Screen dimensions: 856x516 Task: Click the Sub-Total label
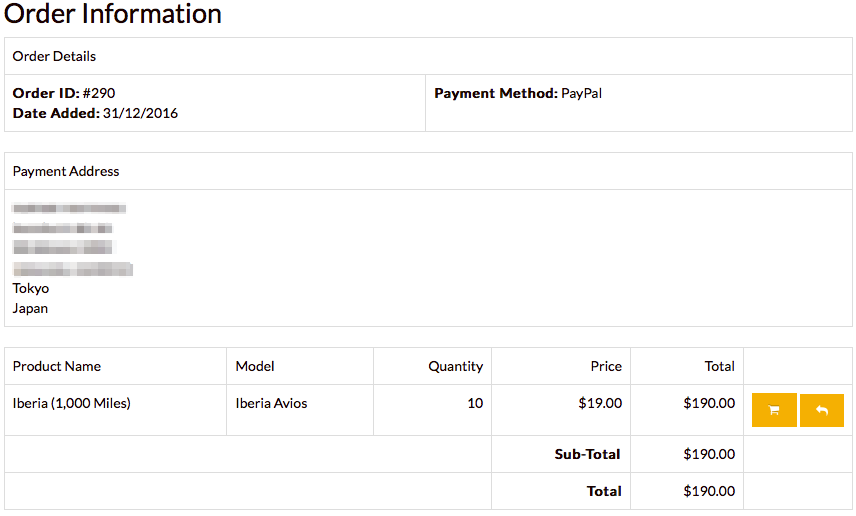tap(587, 454)
